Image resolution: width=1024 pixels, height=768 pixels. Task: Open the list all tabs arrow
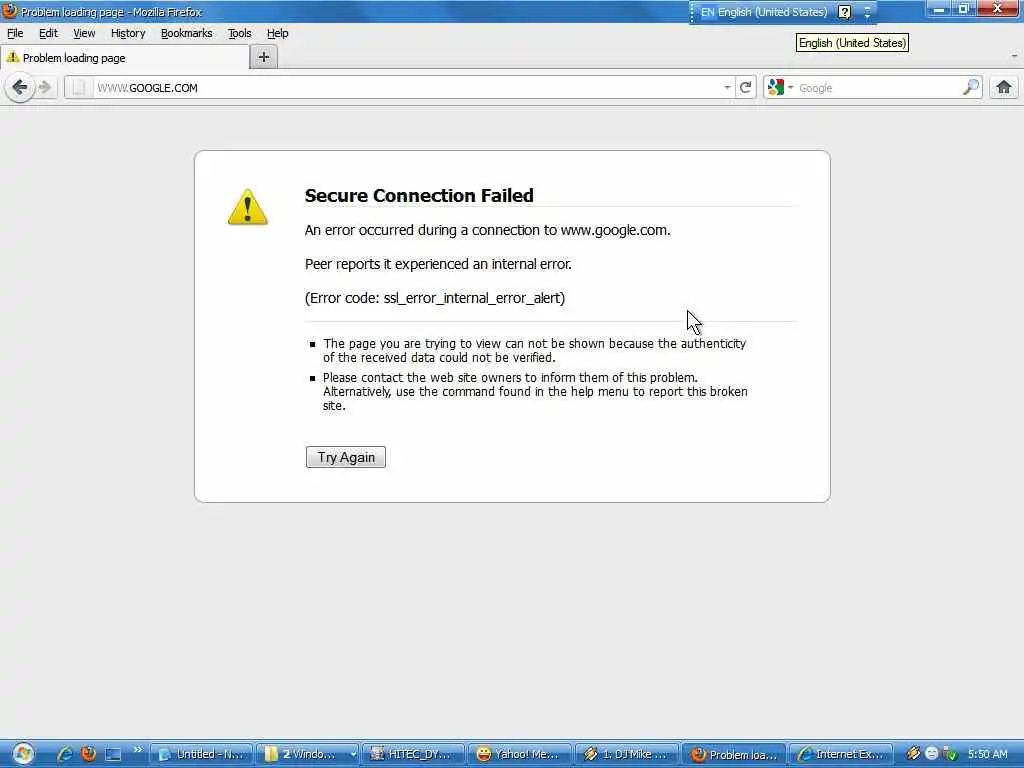pos(1014,57)
